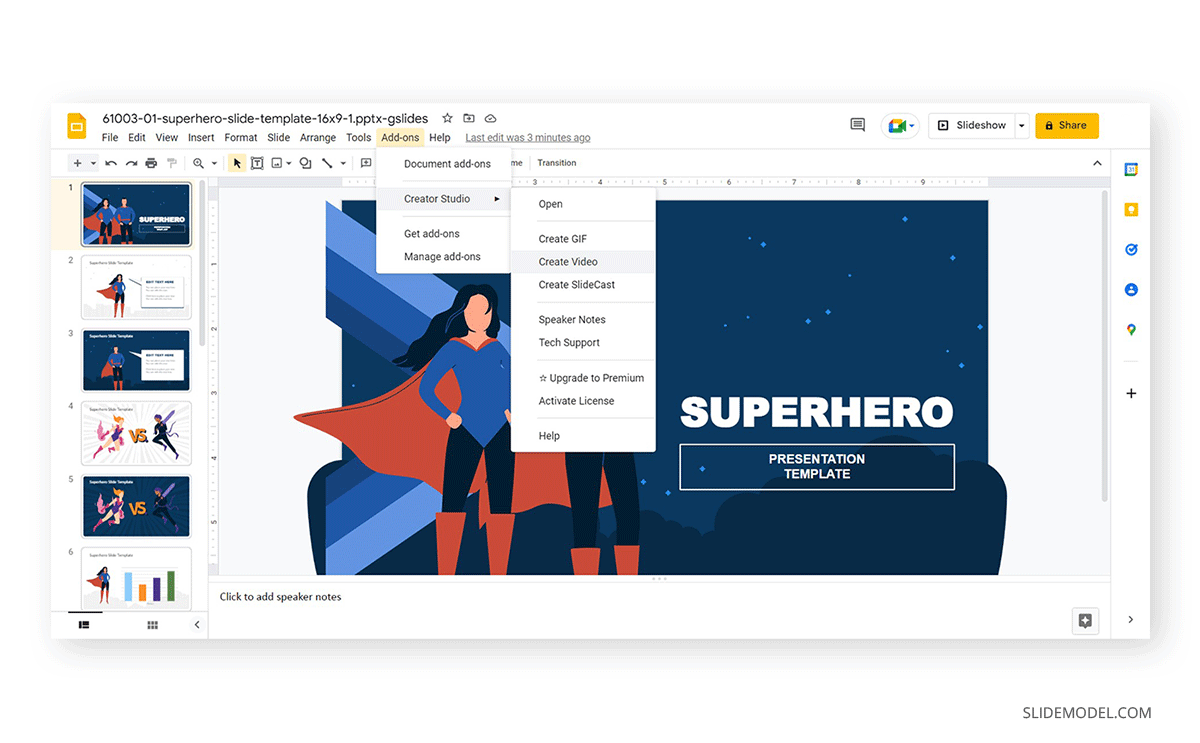The height and width of the screenshot is (743, 1200).
Task: Open the File menu
Action: 110,138
